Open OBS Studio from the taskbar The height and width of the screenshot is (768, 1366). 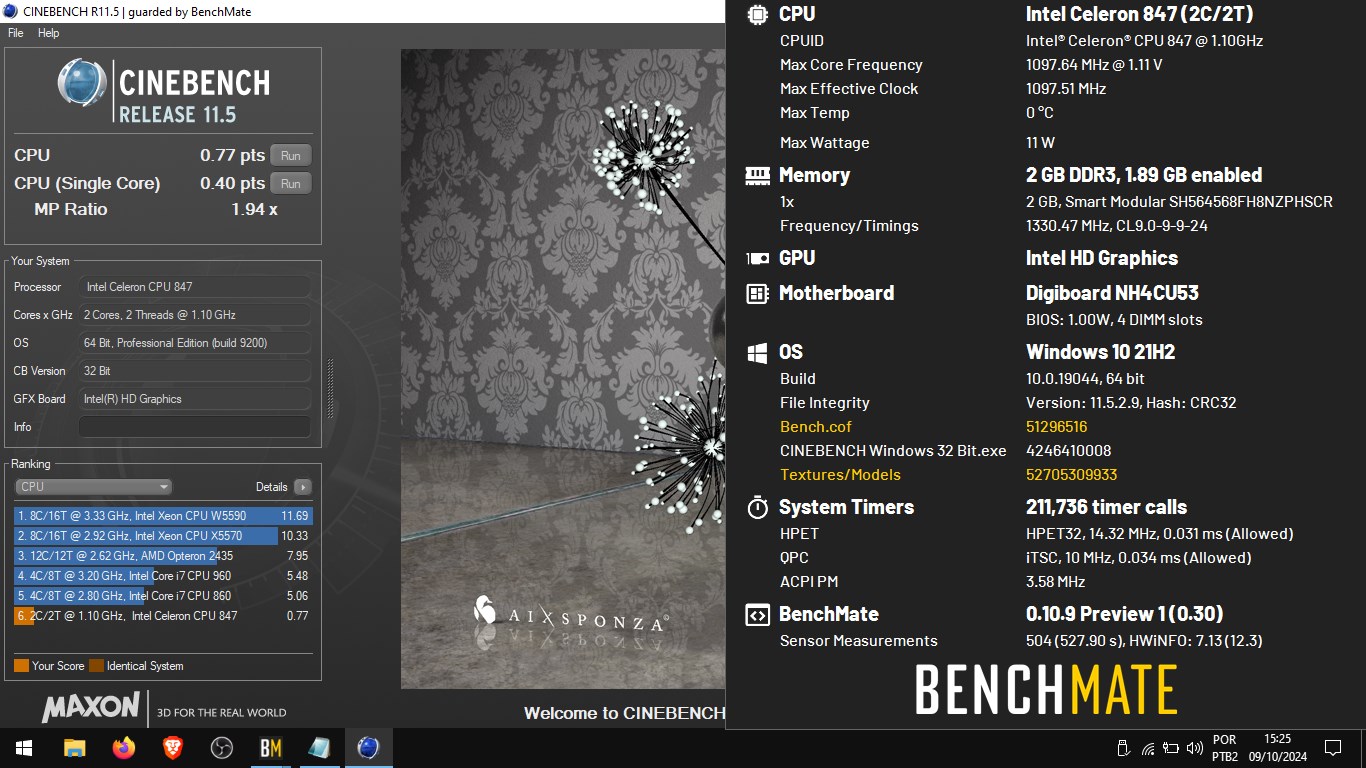click(222, 748)
